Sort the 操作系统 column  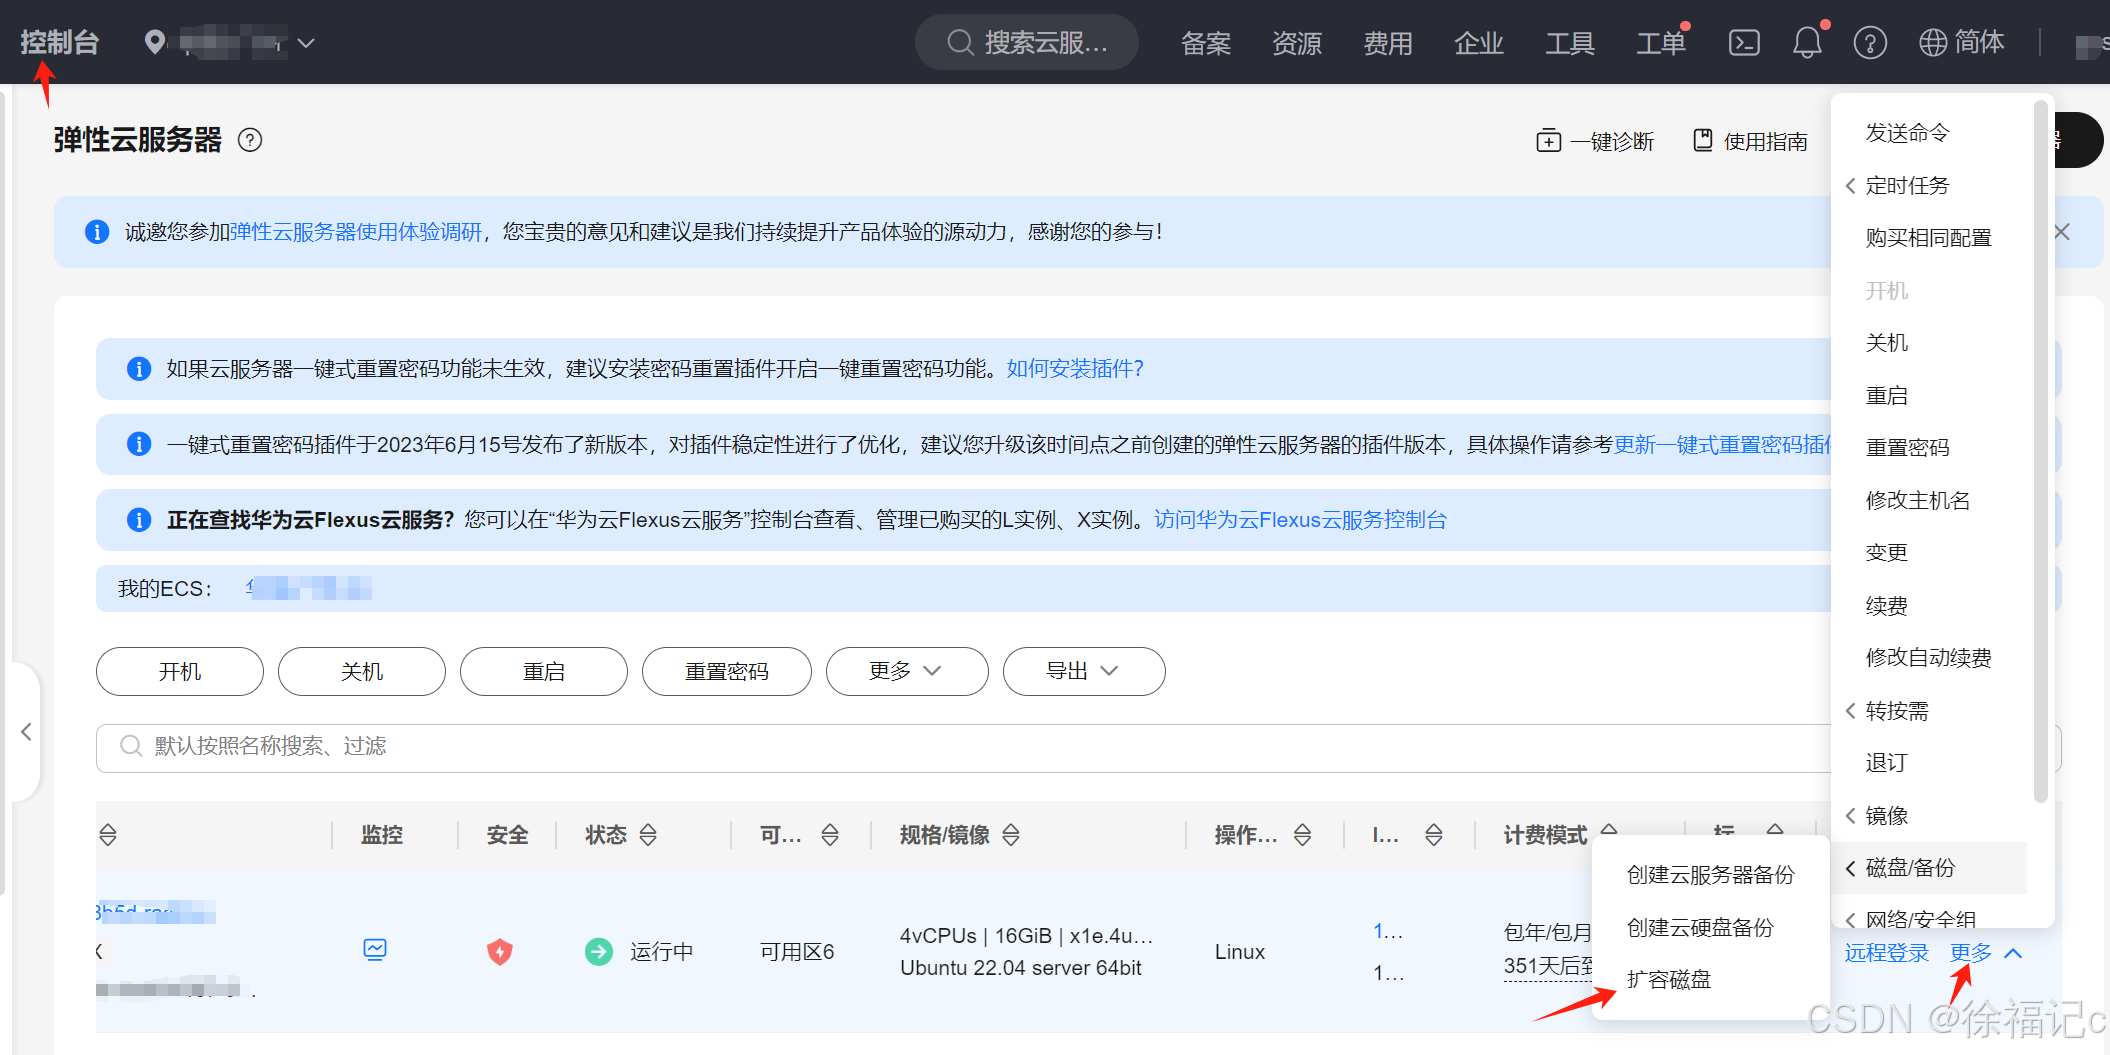tap(1302, 835)
